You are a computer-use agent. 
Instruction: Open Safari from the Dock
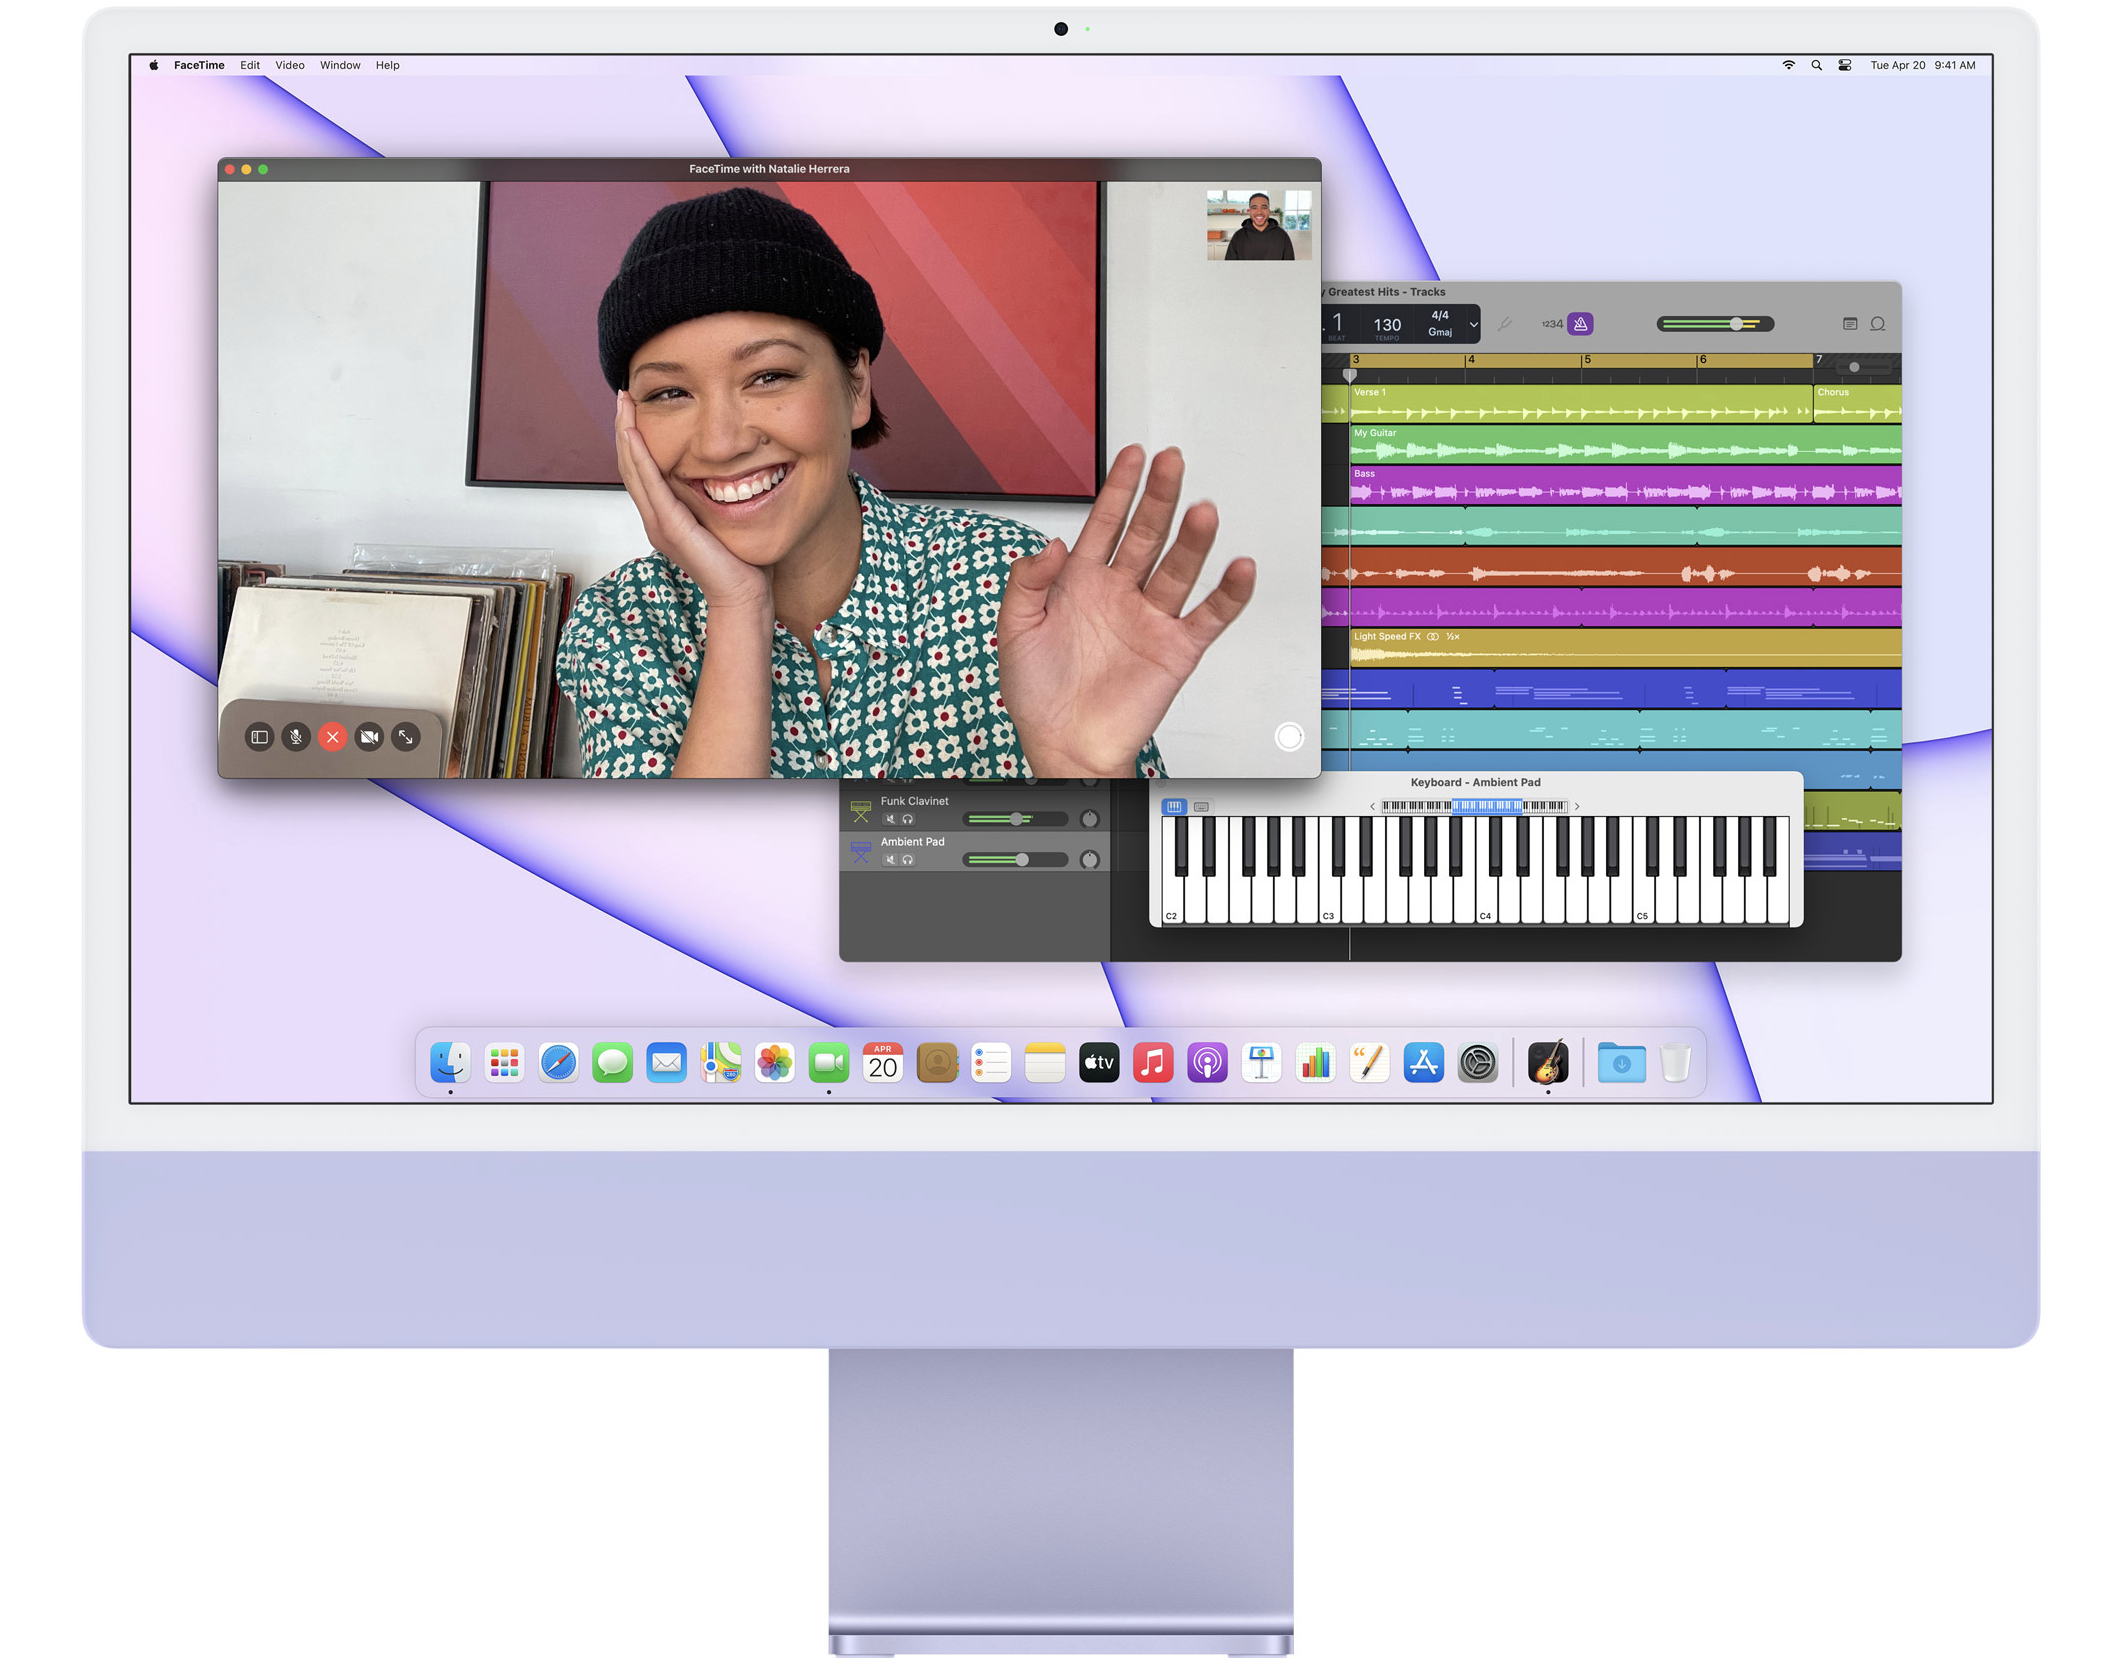[558, 1062]
